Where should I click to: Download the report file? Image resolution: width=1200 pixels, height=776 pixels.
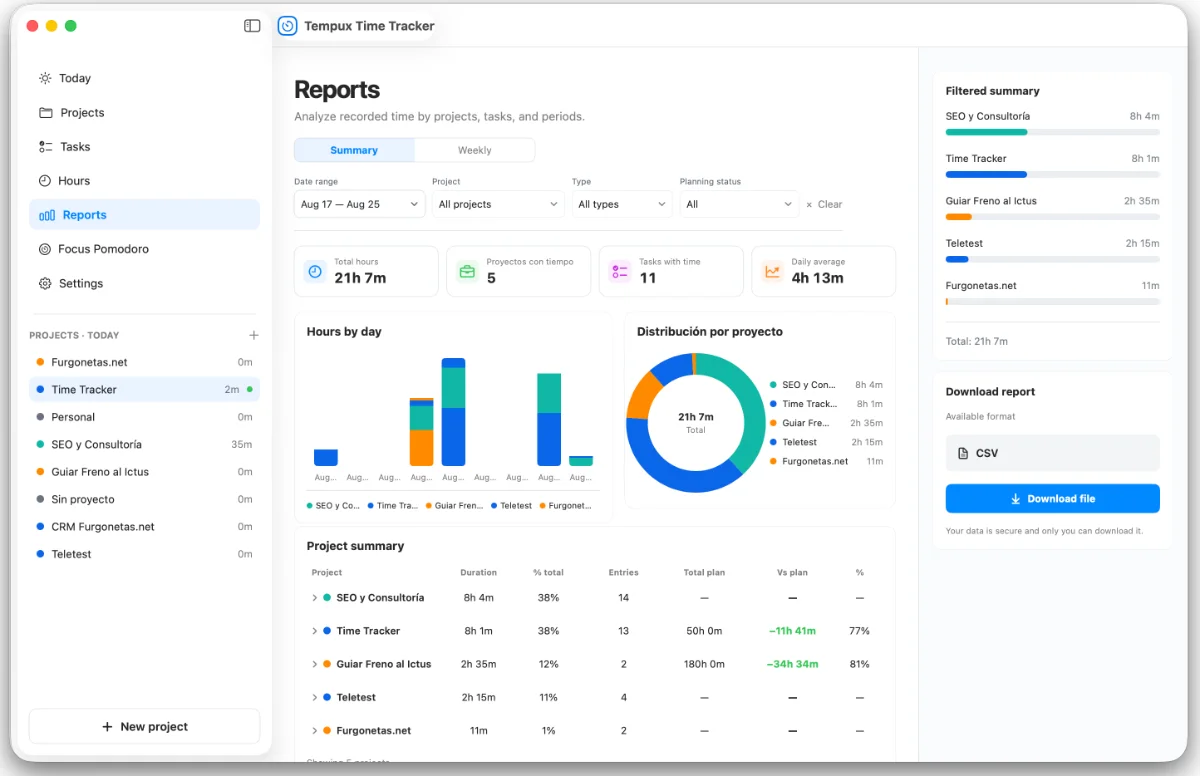(x=1053, y=498)
